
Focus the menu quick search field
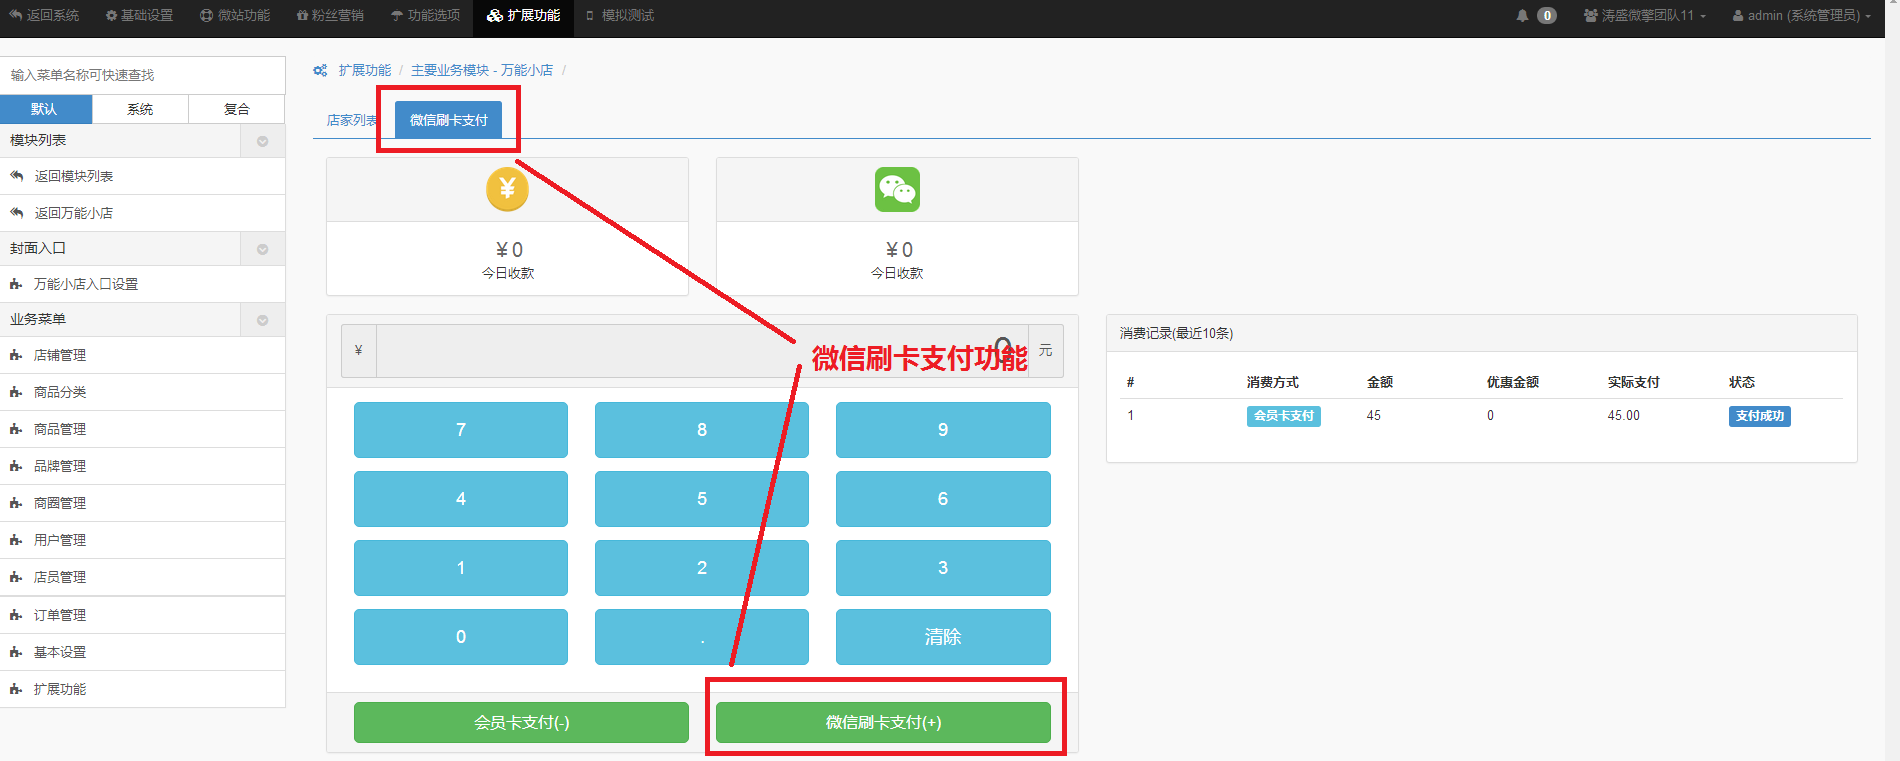[142, 75]
